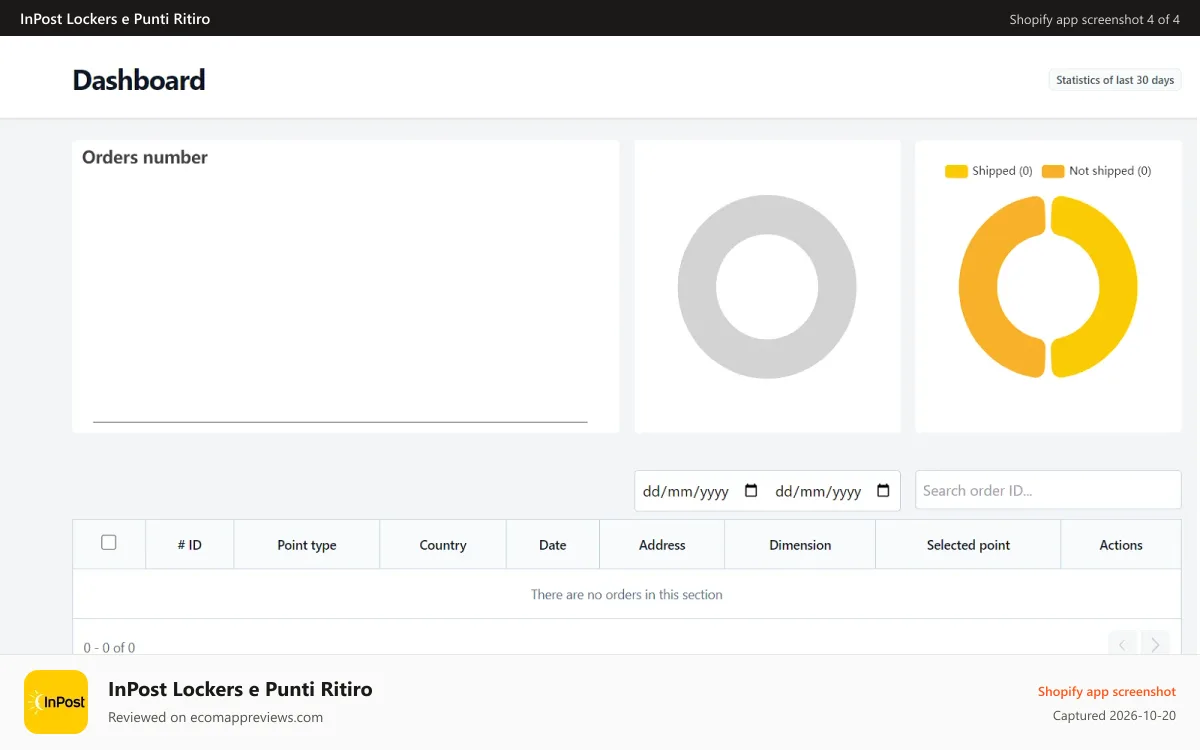Click the orange Not shipped donut segment
Screen dimensions: 1200x750
point(978,287)
